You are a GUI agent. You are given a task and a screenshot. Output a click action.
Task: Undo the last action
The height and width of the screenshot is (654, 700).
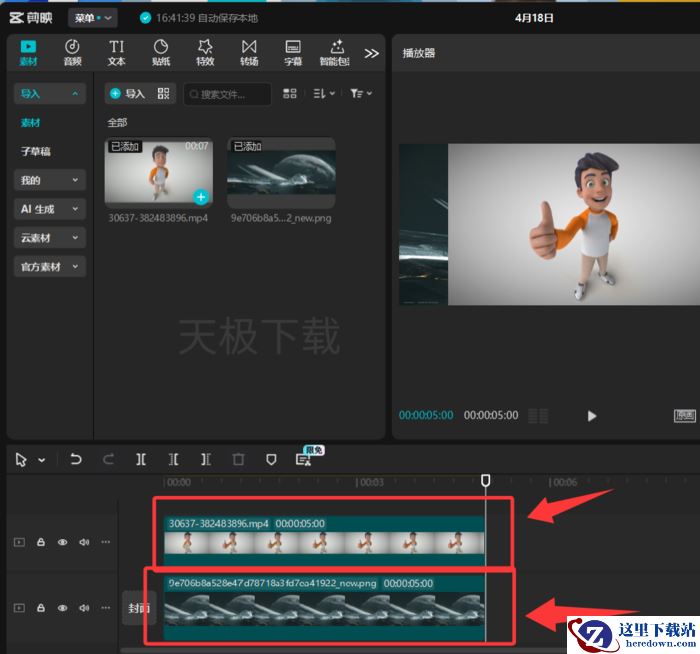(76, 459)
